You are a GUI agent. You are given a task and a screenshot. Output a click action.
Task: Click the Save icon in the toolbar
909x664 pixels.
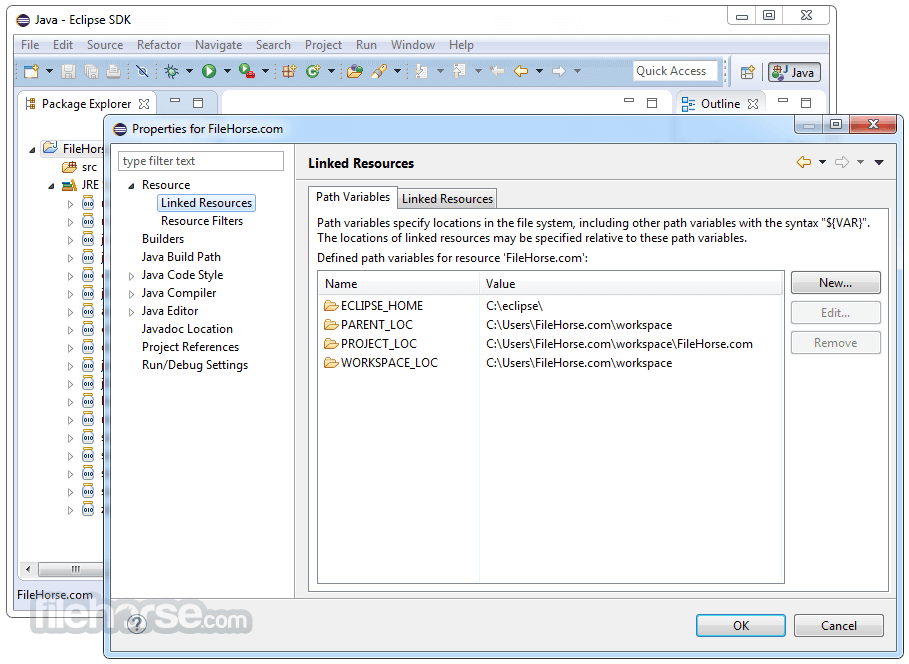tap(68, 71)
